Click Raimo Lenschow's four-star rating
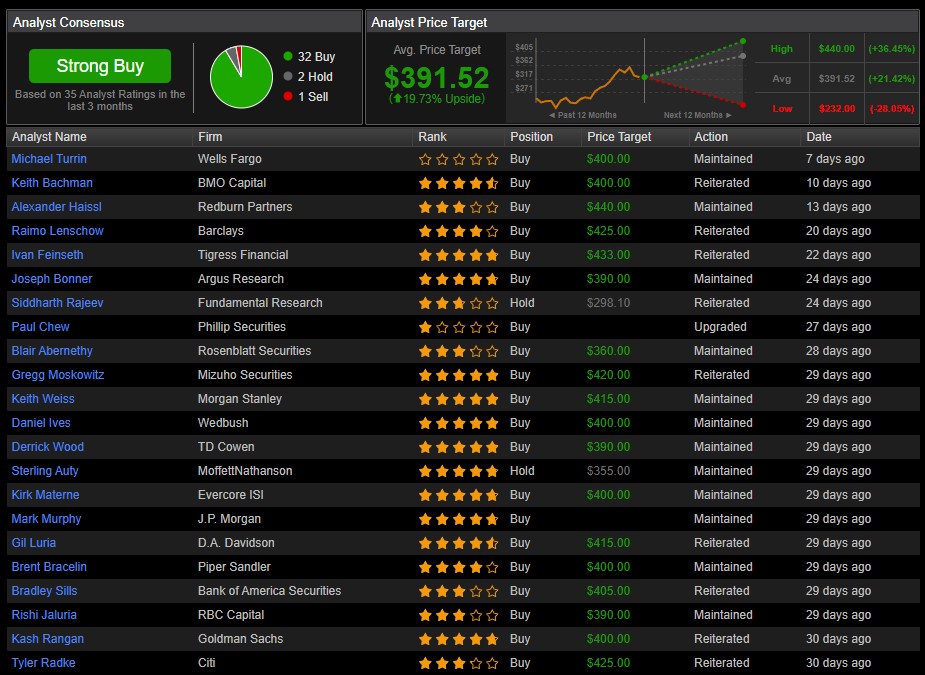This screenshot has height=675, width=925. [x=458, y=231]
